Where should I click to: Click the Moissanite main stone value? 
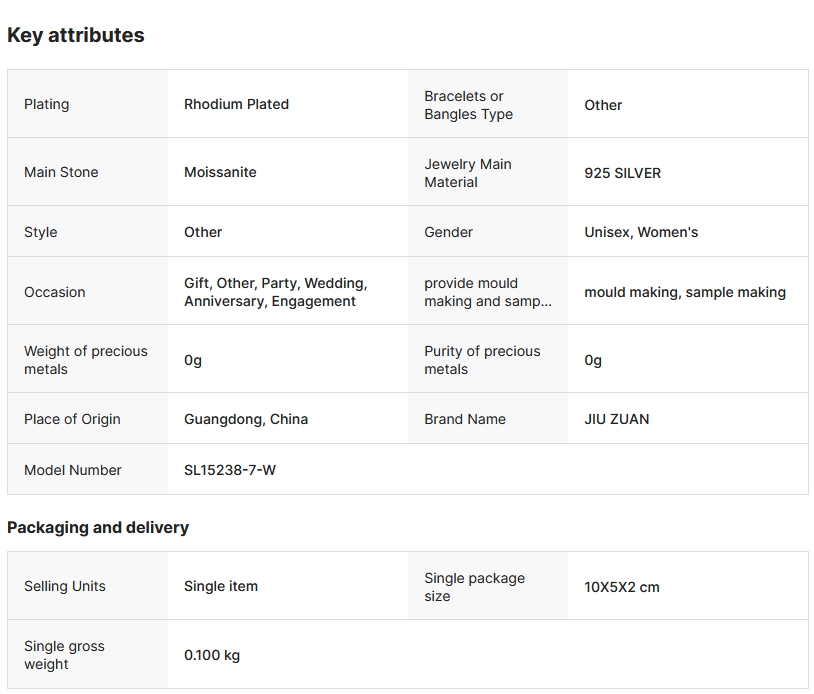point(220,172)
